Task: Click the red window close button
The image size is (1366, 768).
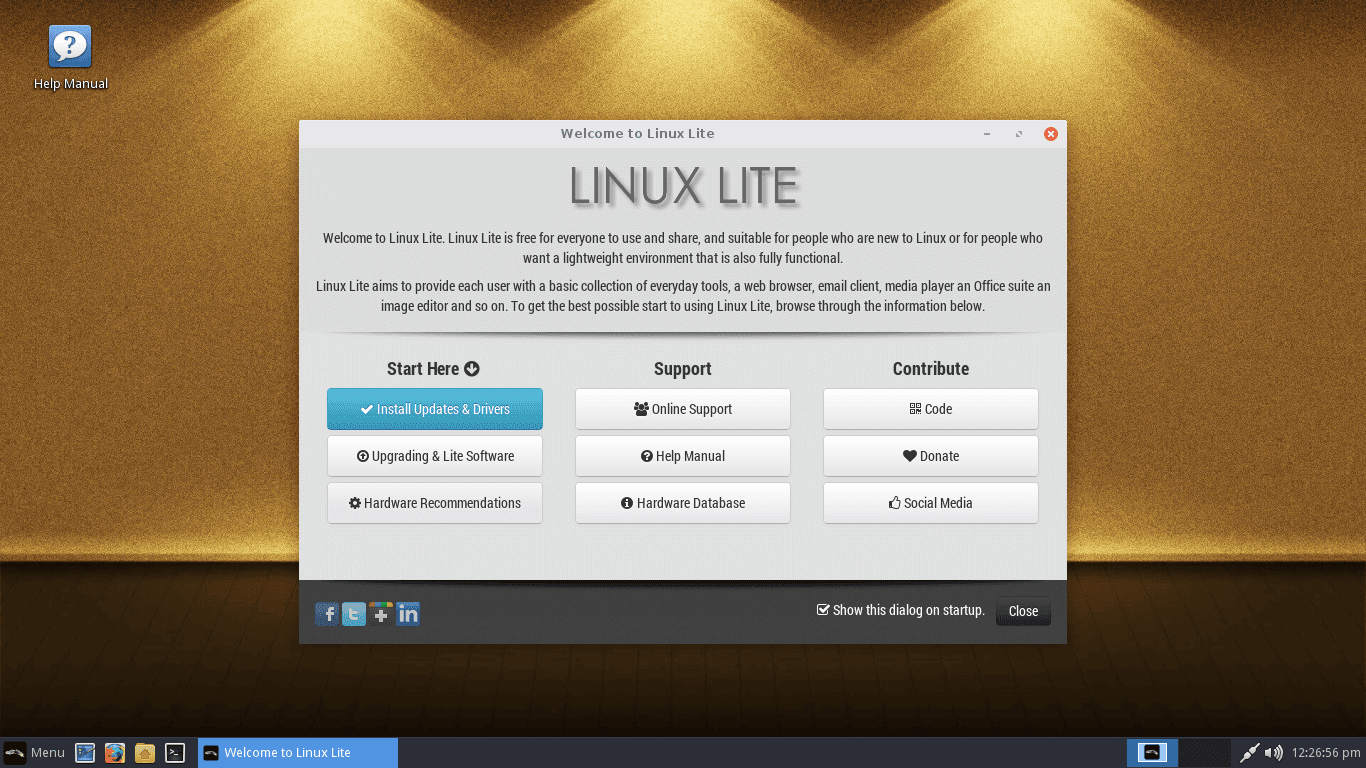Action: click(1051, 134)
